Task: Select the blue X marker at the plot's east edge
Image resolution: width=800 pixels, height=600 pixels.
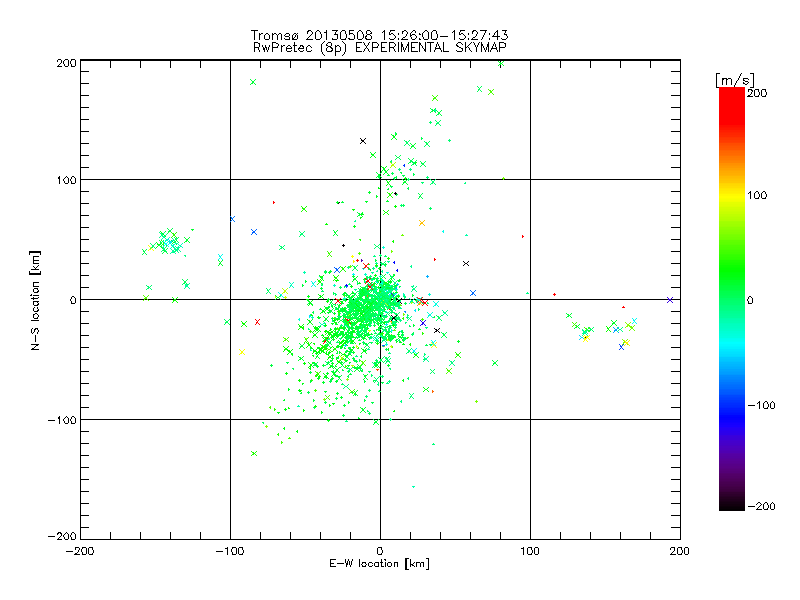Action: pyautogui.click(x=670, y=300)
